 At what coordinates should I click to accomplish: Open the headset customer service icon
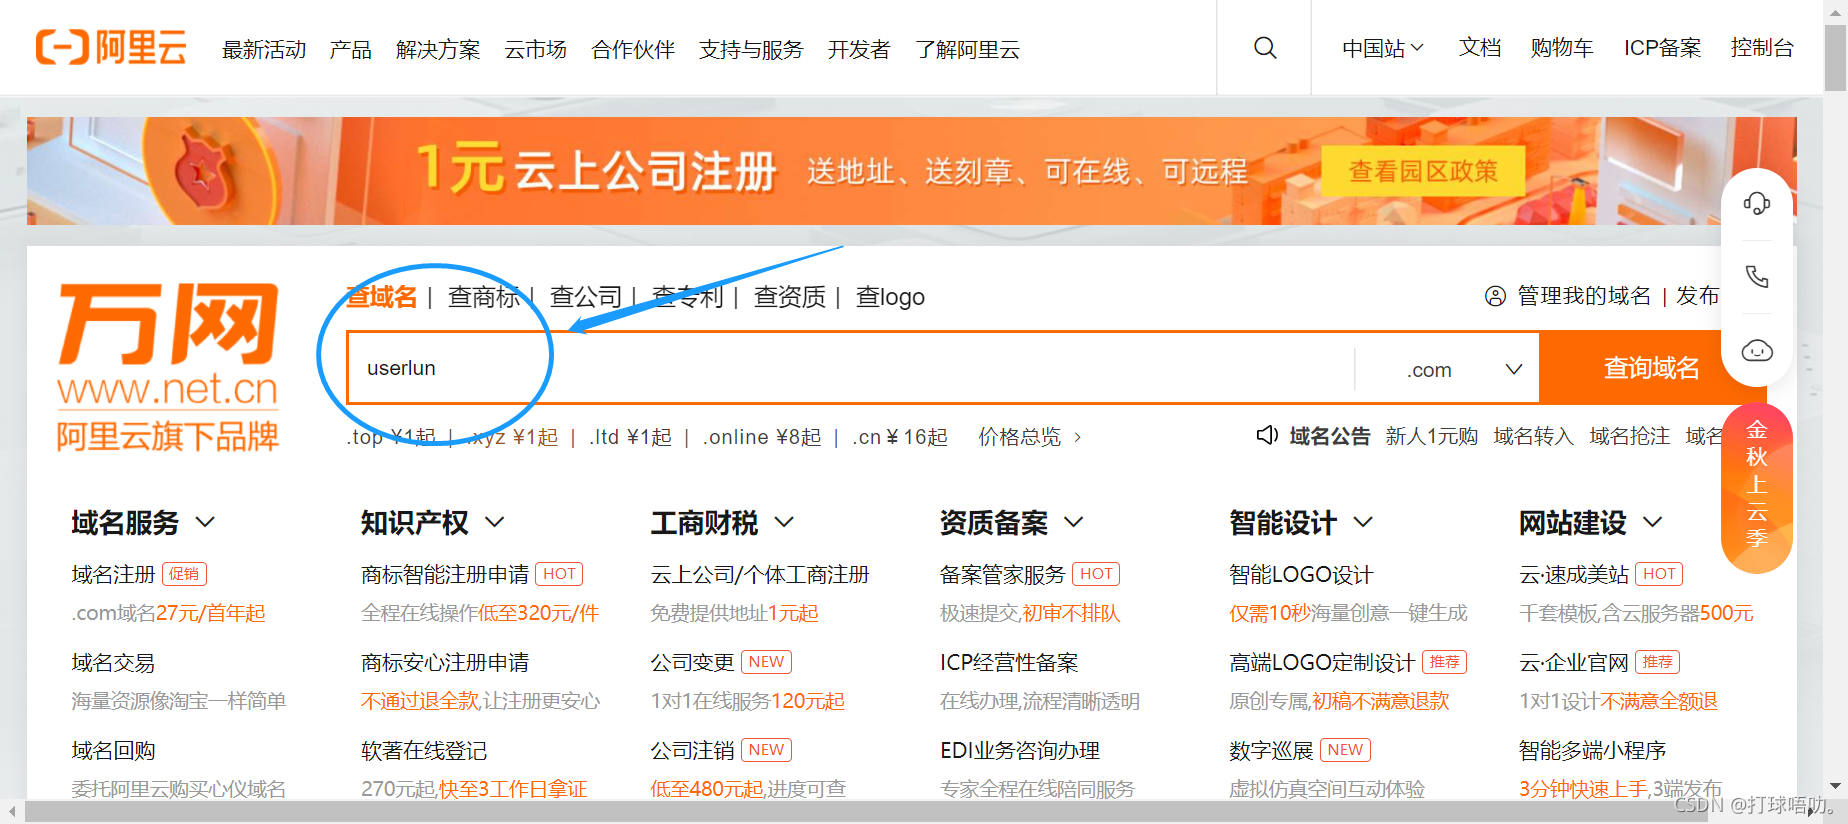click(1757, 203)
